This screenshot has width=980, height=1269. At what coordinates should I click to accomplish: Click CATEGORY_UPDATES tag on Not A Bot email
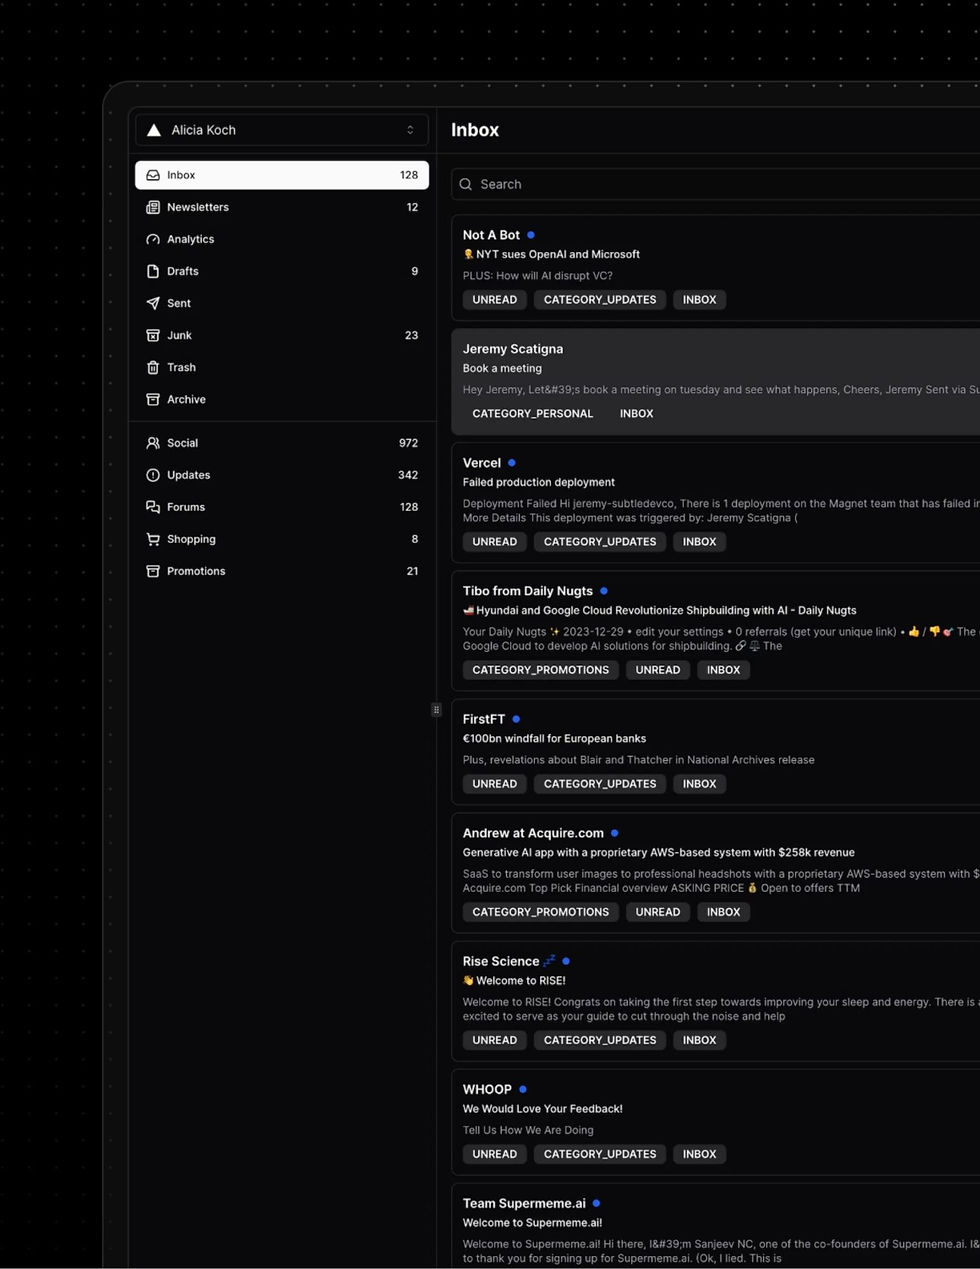[600, 300]
